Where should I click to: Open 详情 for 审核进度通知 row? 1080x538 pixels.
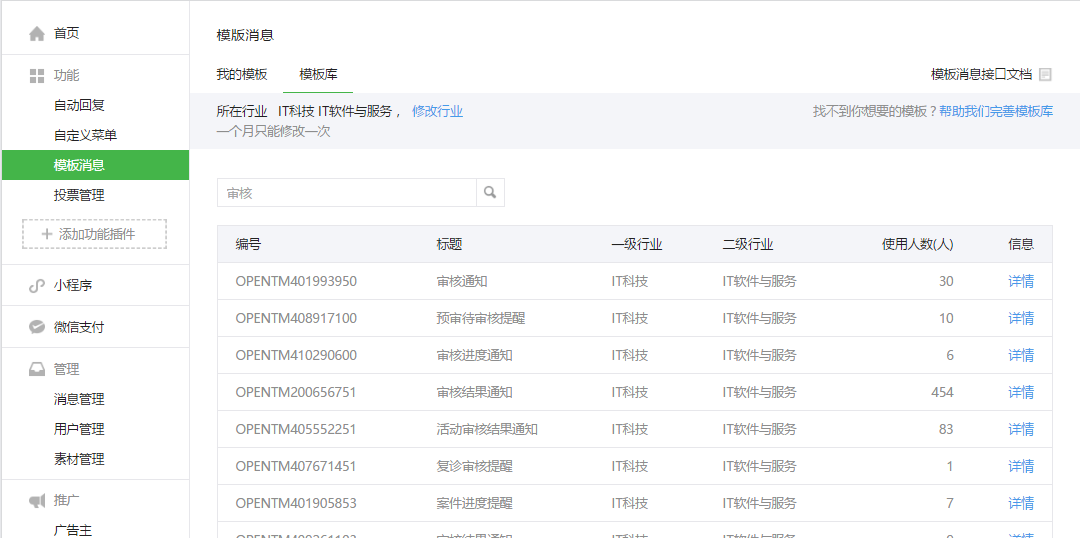(x=1021, y=355)
